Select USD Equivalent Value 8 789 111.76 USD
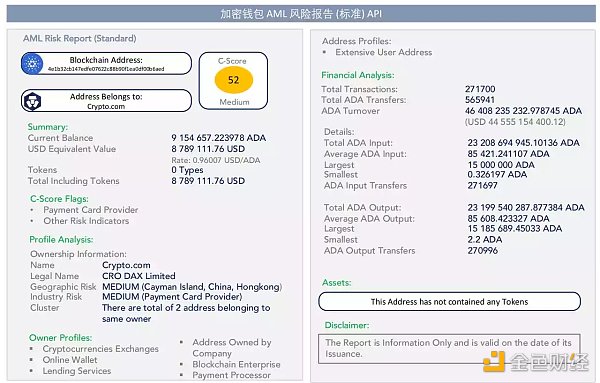 (x=208, y=149)
